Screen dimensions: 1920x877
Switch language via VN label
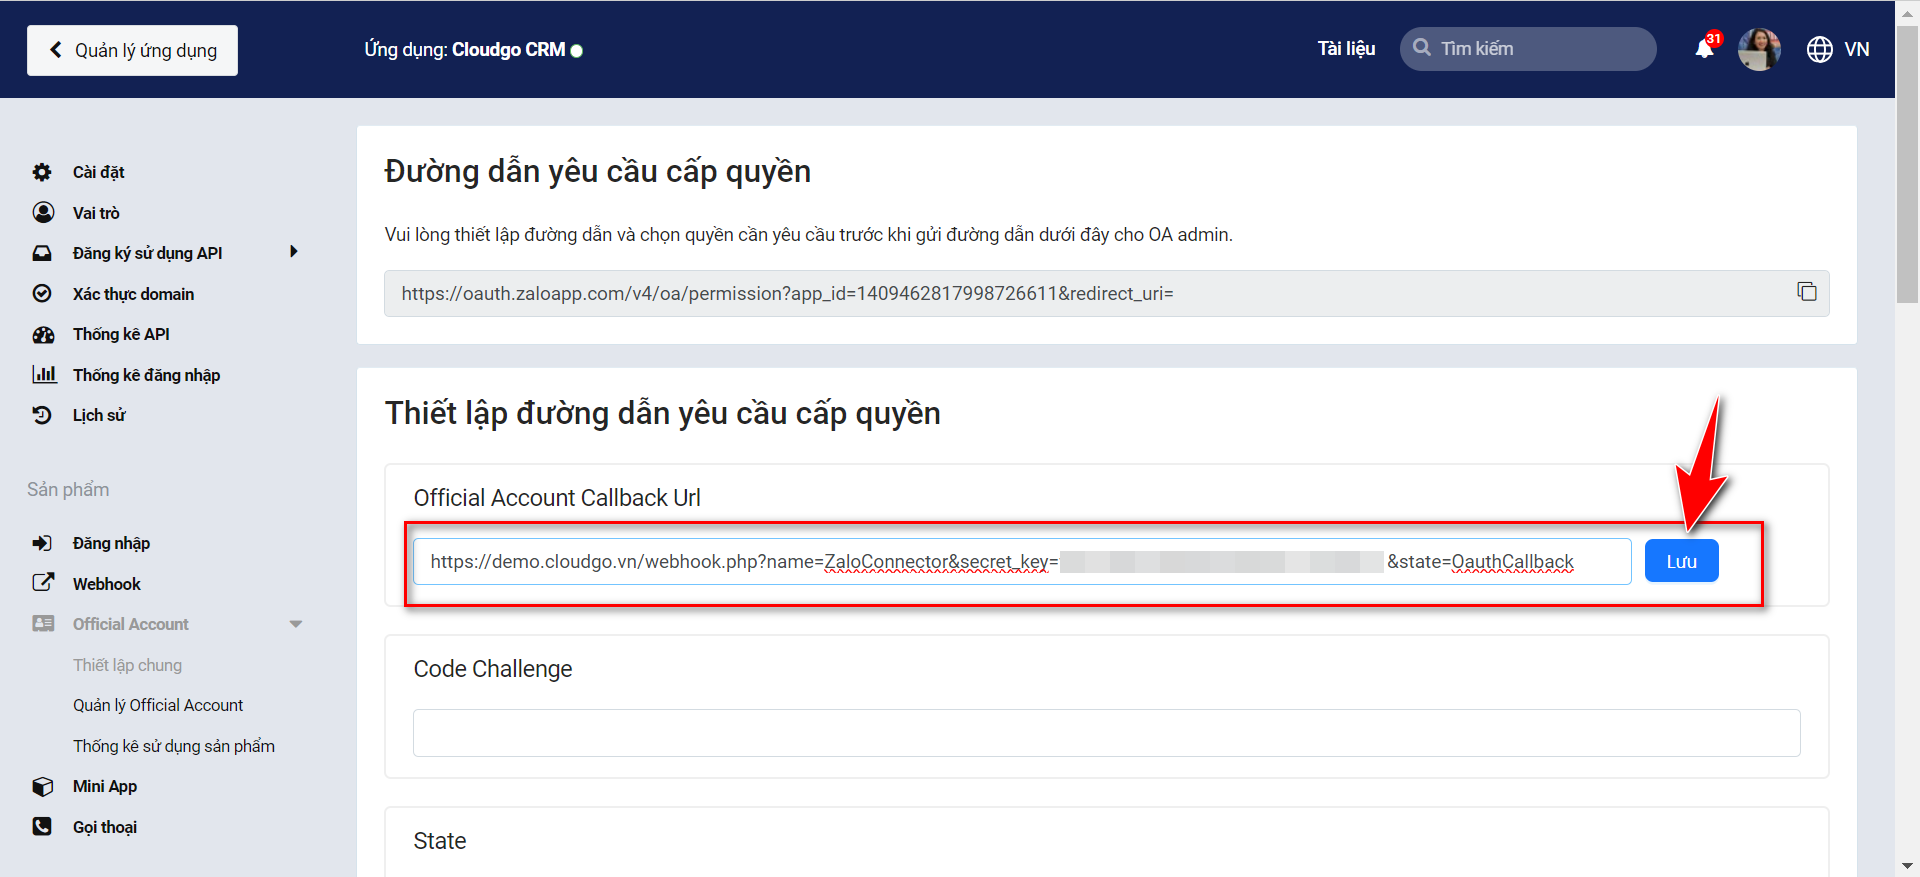(x=1857, y=49)
